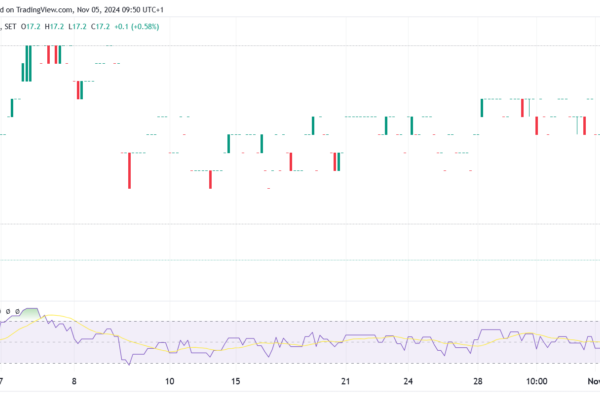Click the high price value H17.2
This screenshot has height=413, width=600.
pos(54,26)
